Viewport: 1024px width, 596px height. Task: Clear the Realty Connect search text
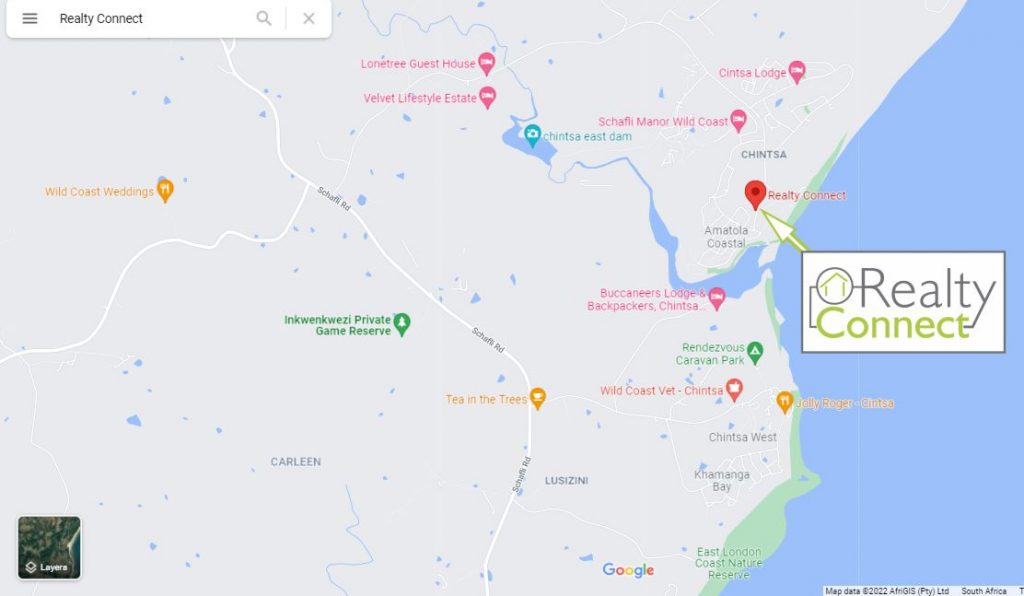click(309, 18)
